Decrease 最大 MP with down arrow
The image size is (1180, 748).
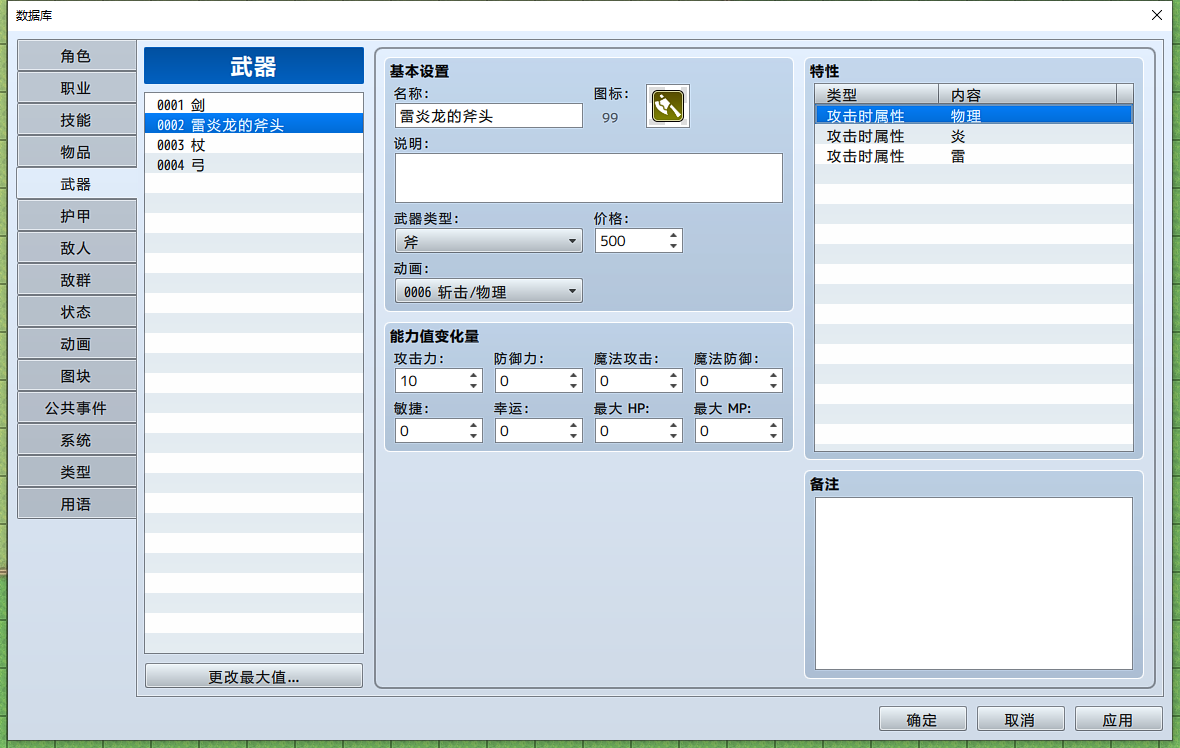coord(774,436)
